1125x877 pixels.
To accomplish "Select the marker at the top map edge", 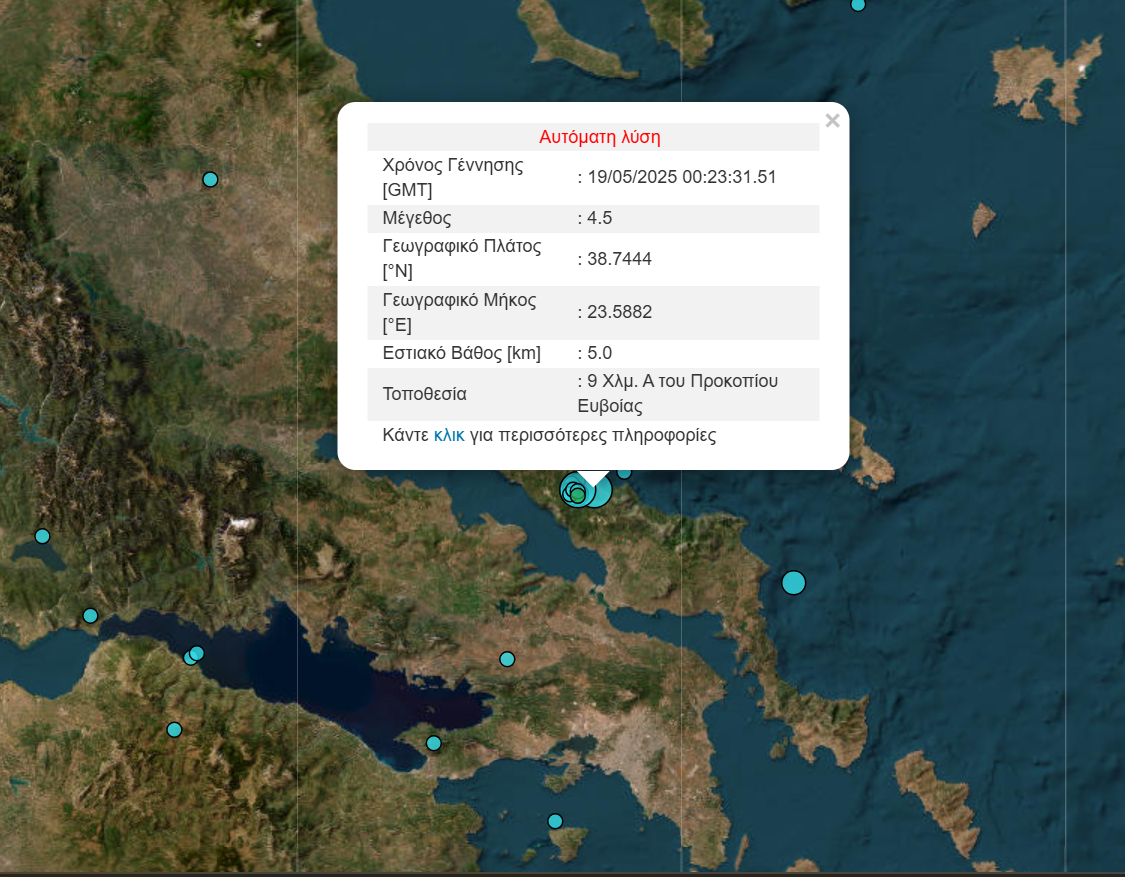I will pyautogui.click(x=857, y=5).
